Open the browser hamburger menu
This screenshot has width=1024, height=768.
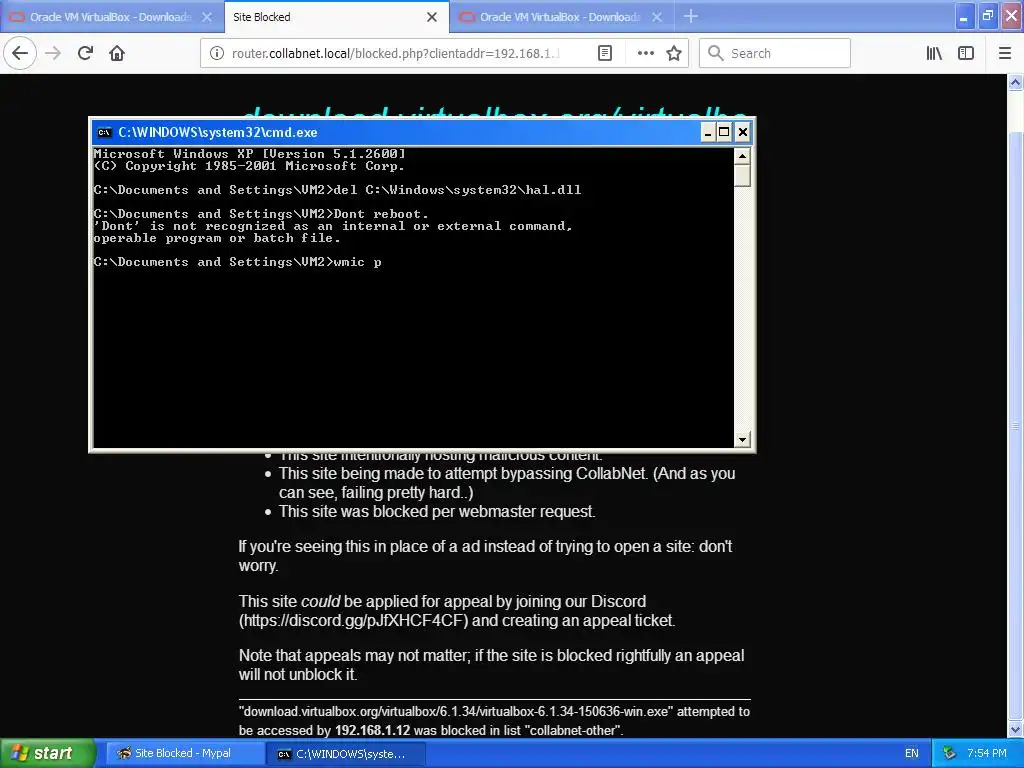click(1005, 54)
